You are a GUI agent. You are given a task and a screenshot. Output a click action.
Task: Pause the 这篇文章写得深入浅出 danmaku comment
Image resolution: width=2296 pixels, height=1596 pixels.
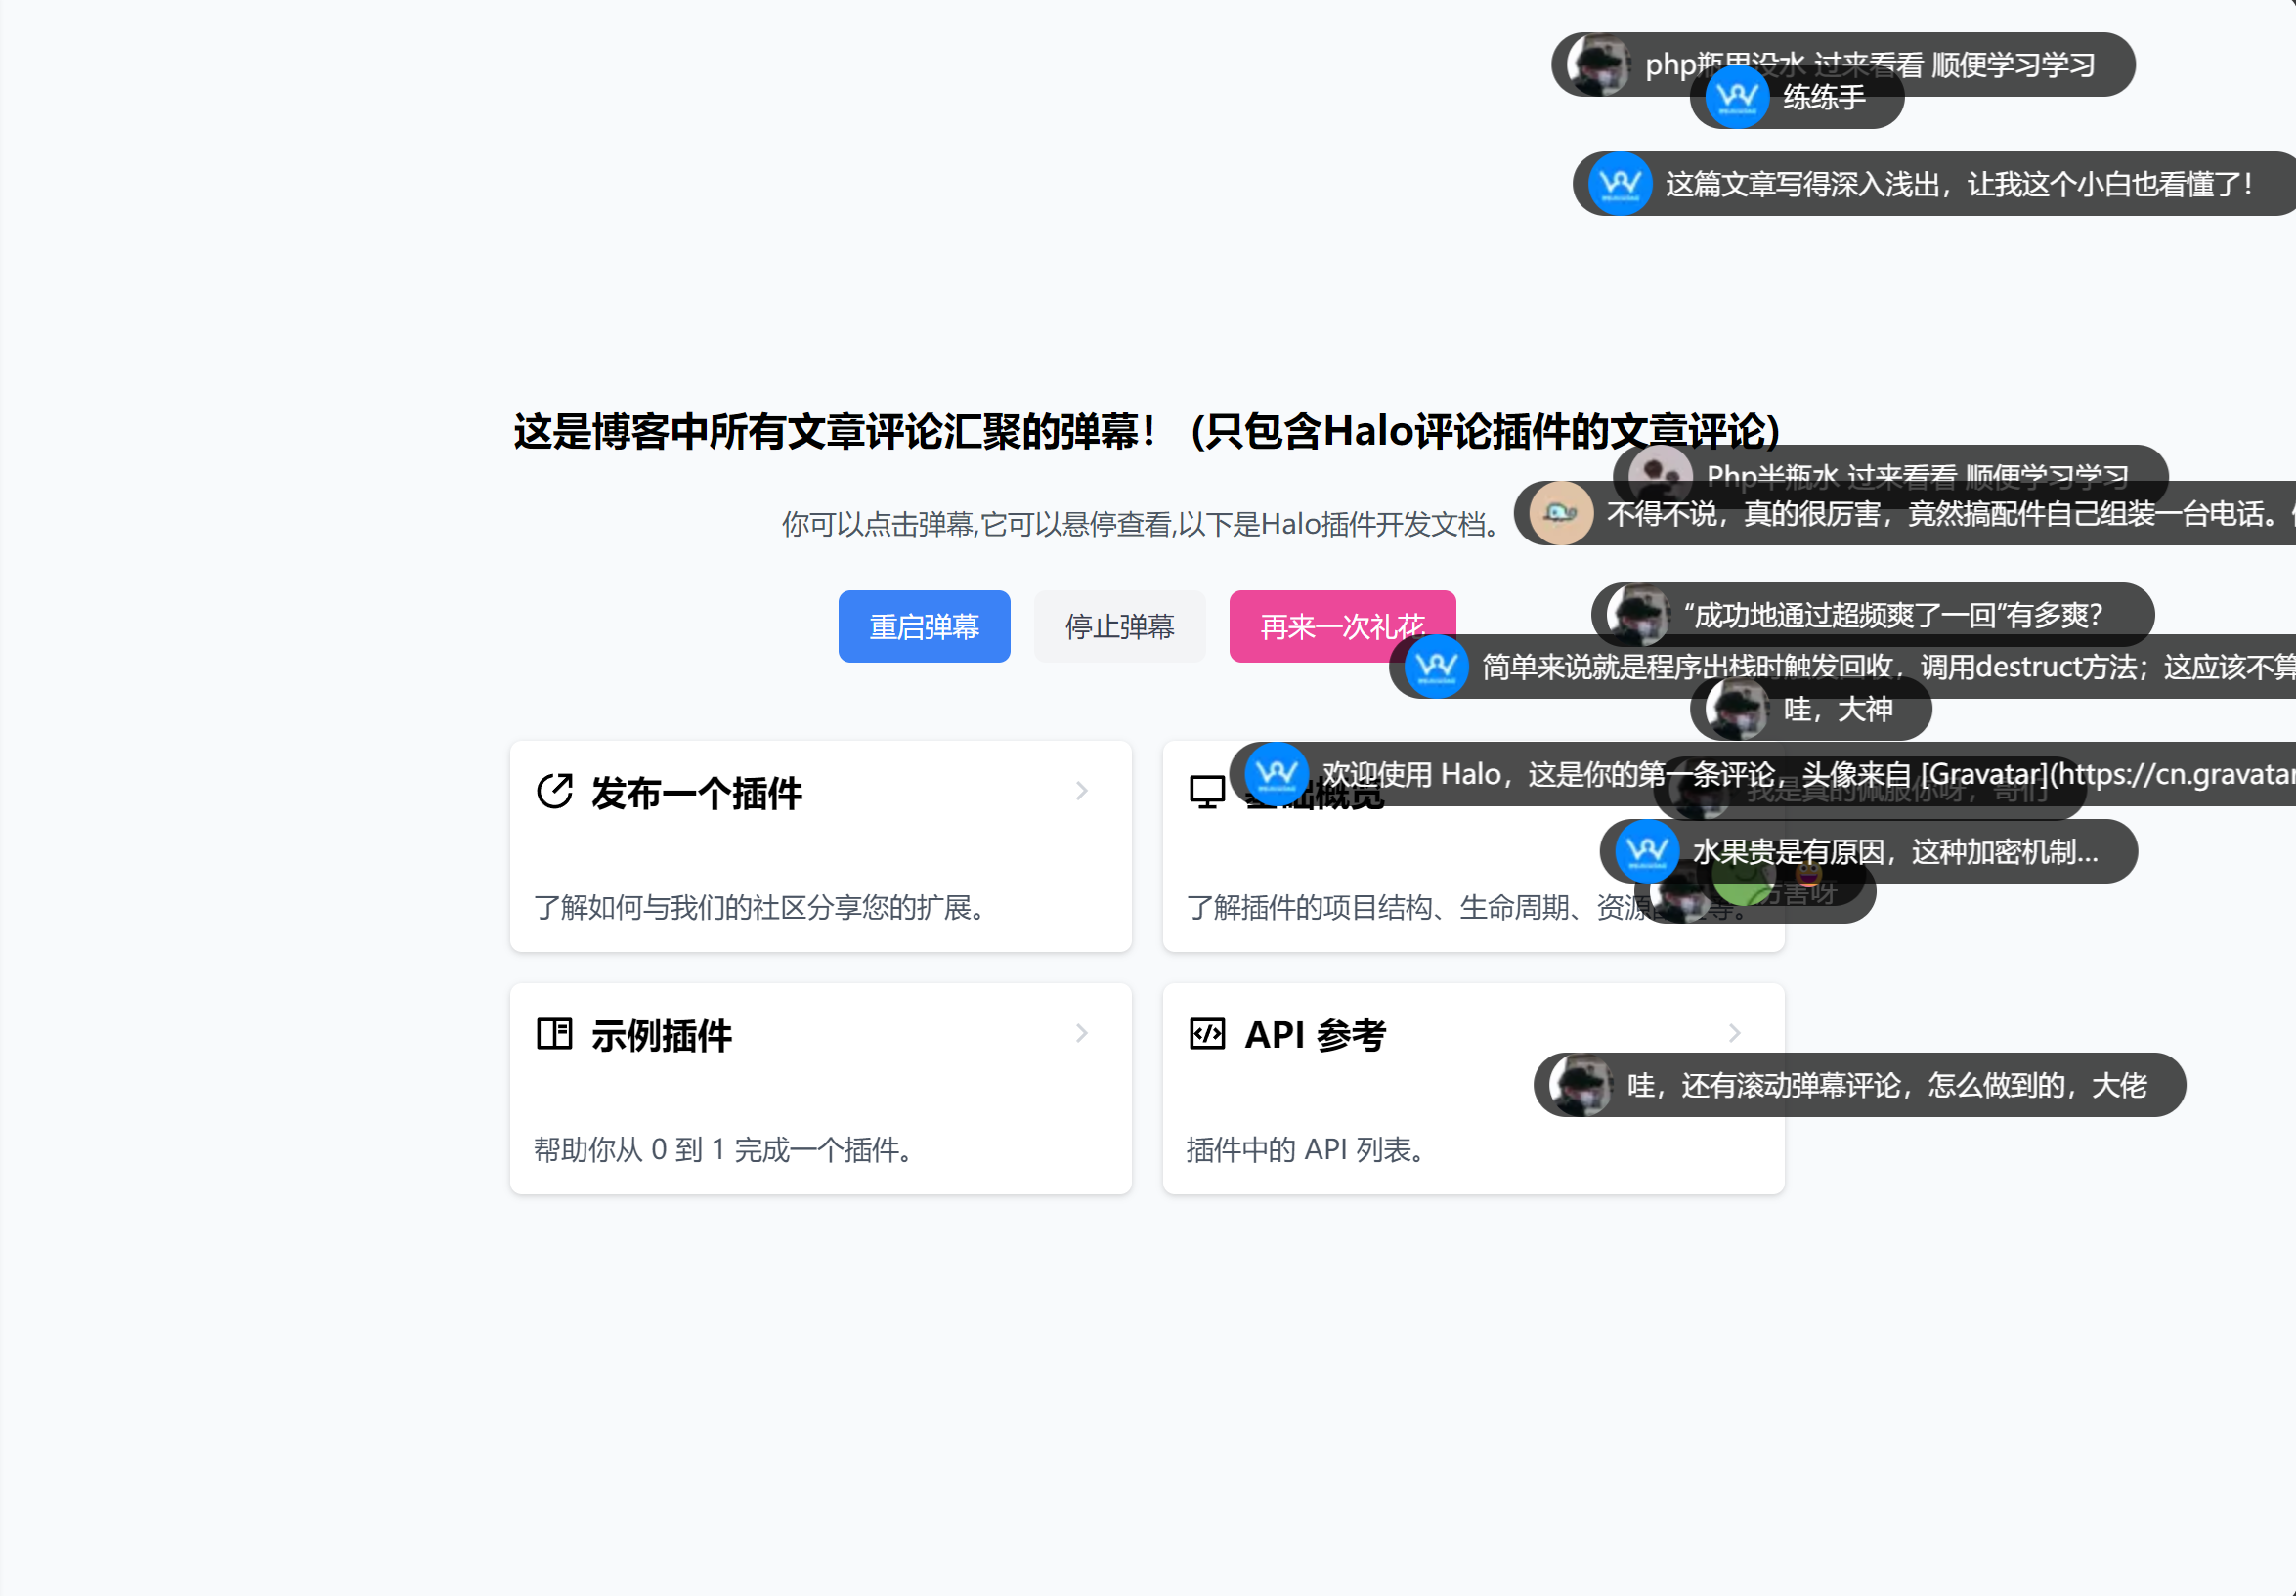(1957, 184)
